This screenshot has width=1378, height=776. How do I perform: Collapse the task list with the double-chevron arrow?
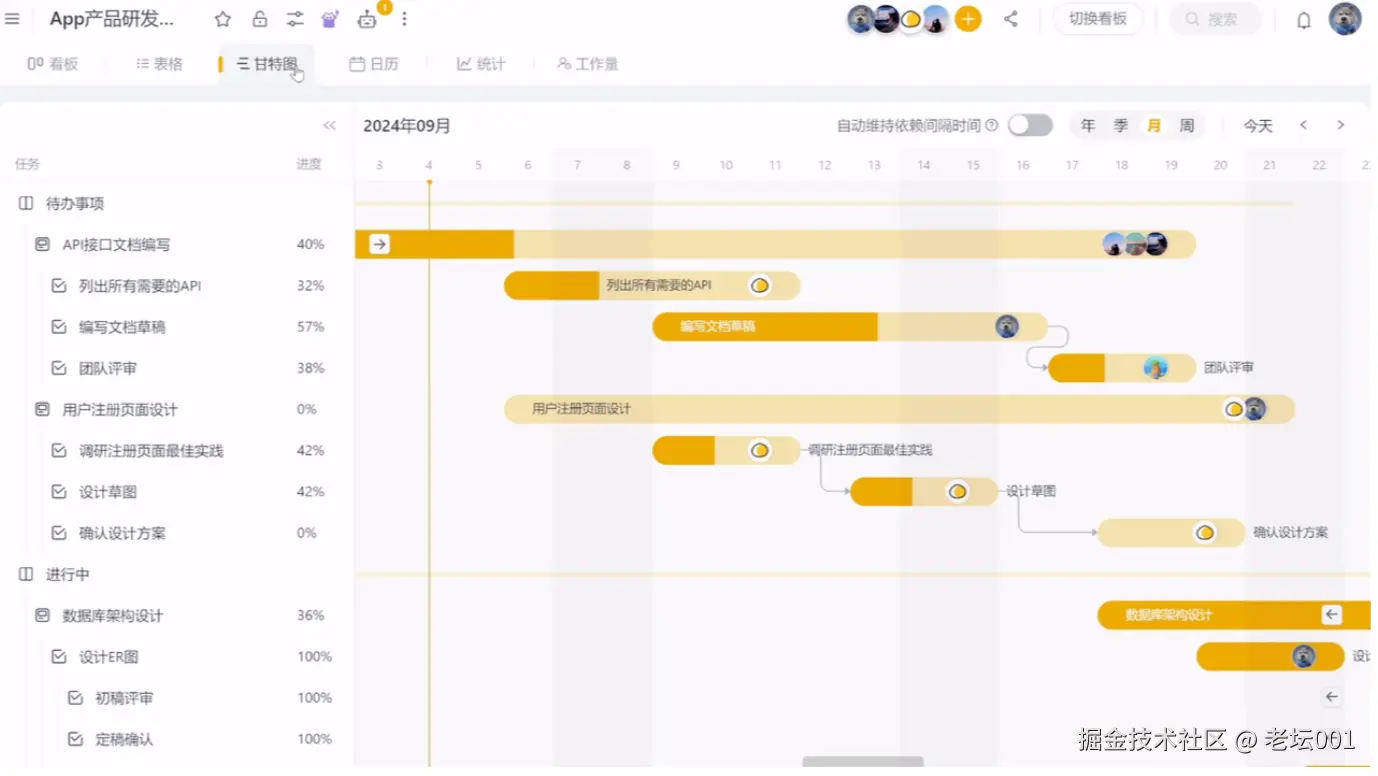[x=329, y=125]
